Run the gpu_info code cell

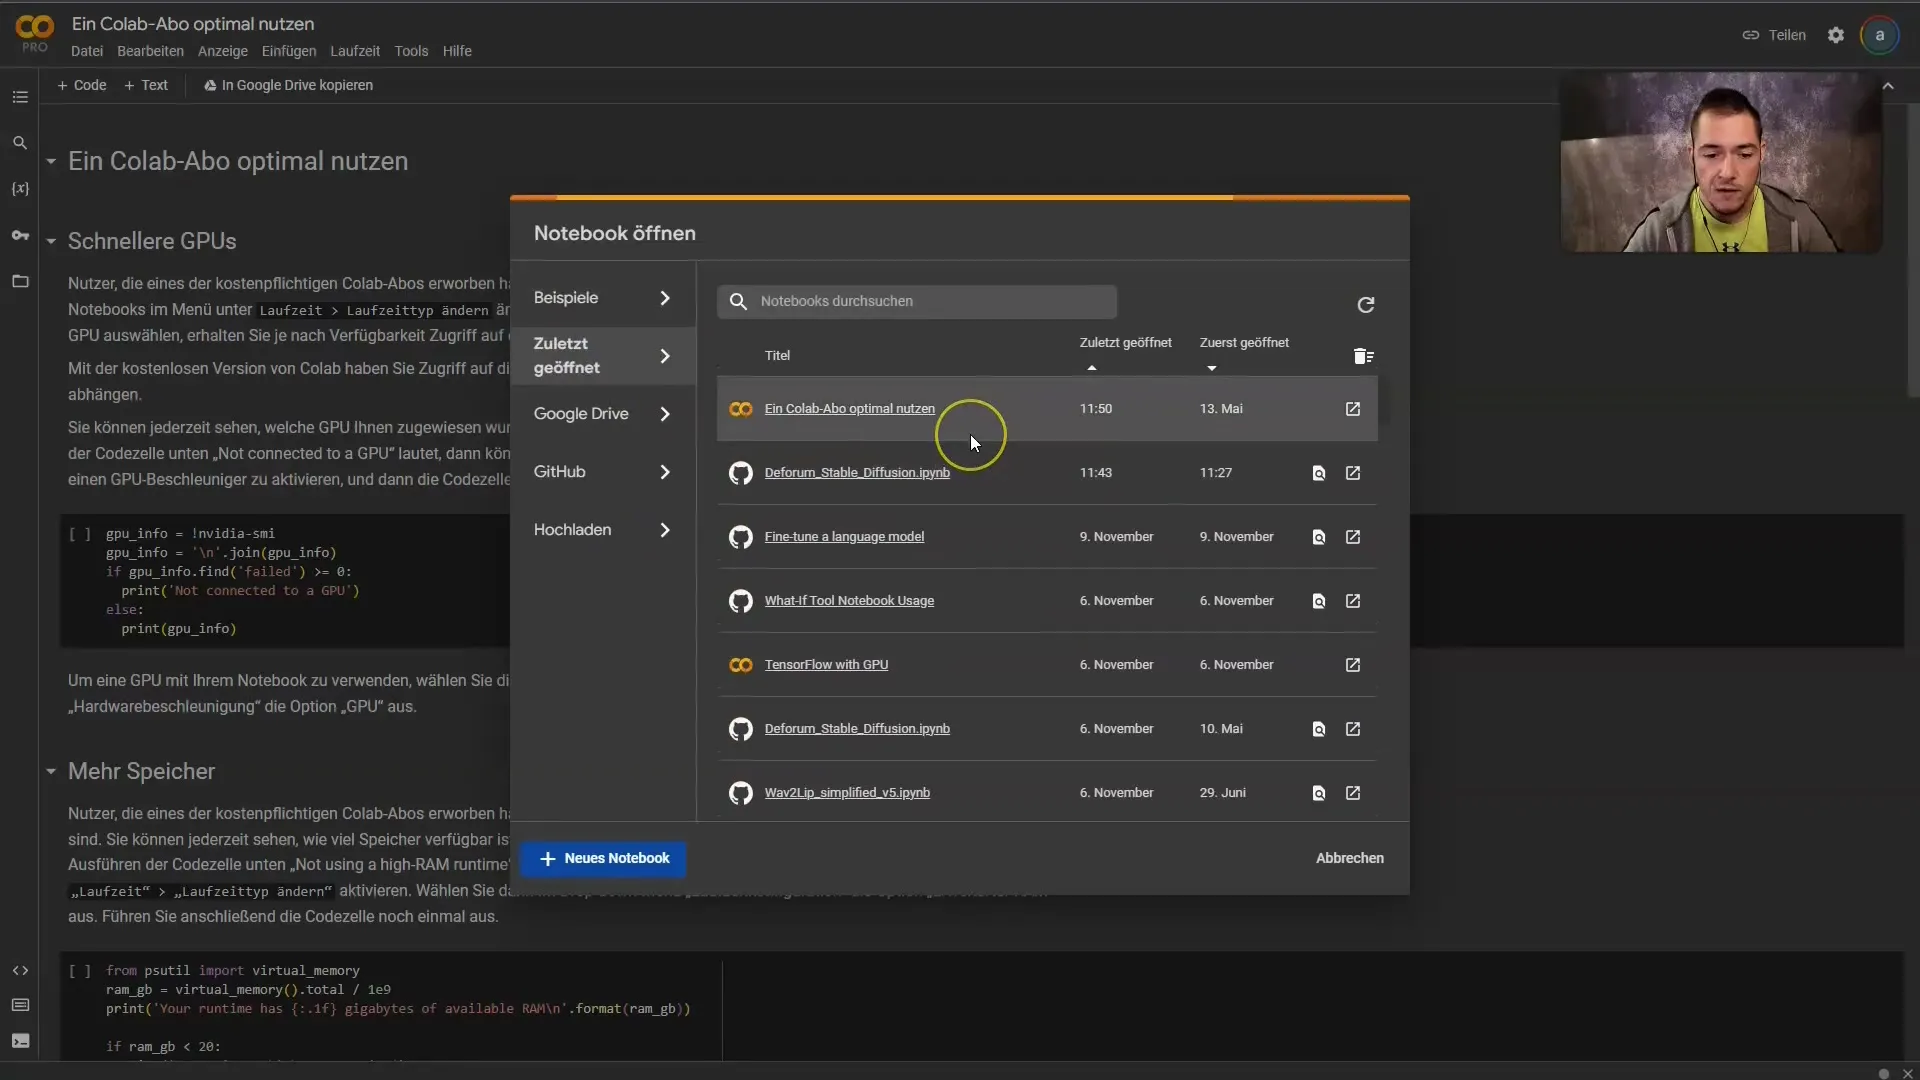[x=80, y=534]
